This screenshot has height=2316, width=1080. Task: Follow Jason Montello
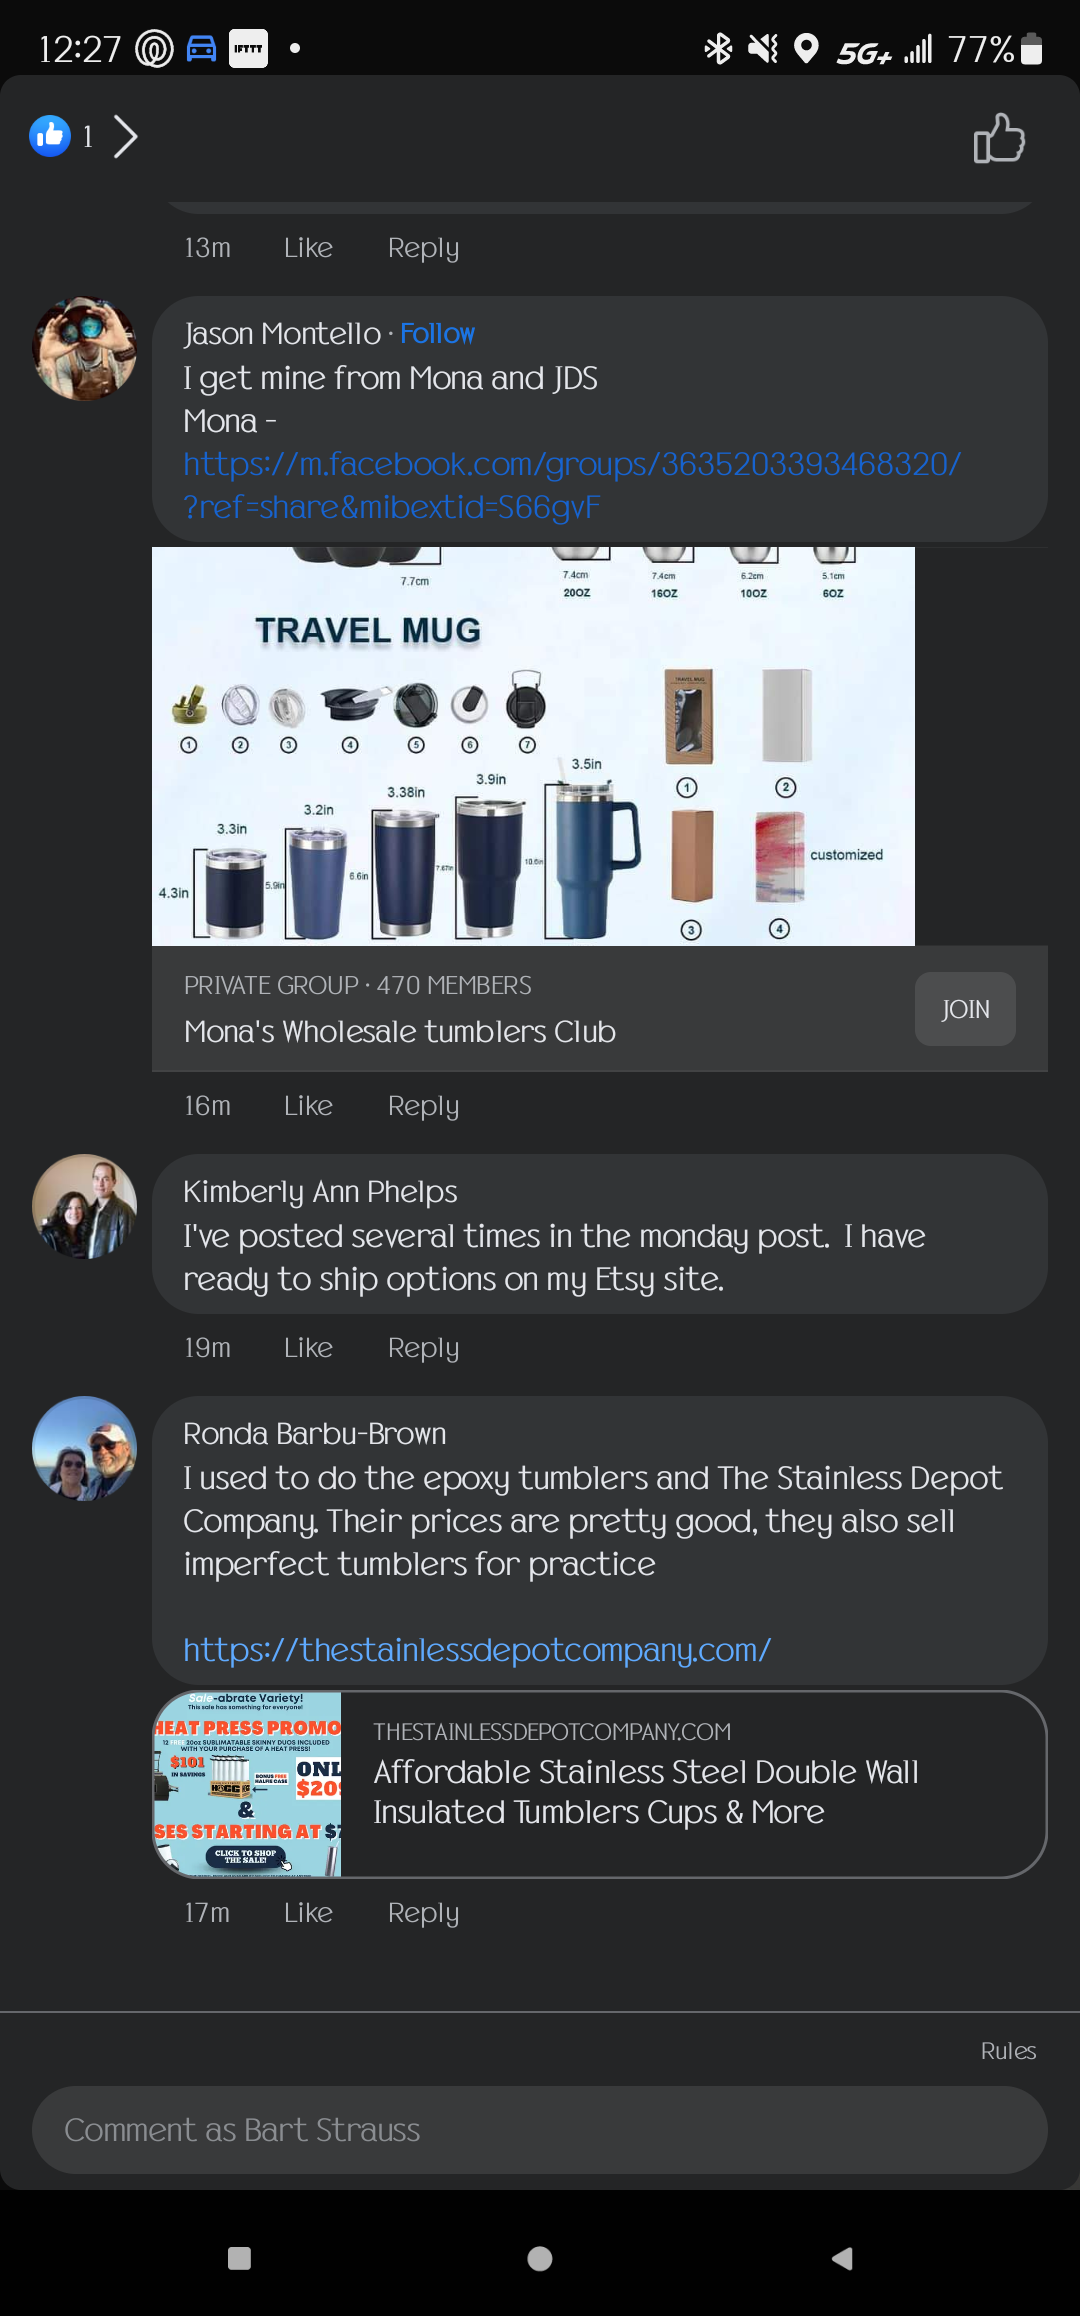[x=437, y=334]
